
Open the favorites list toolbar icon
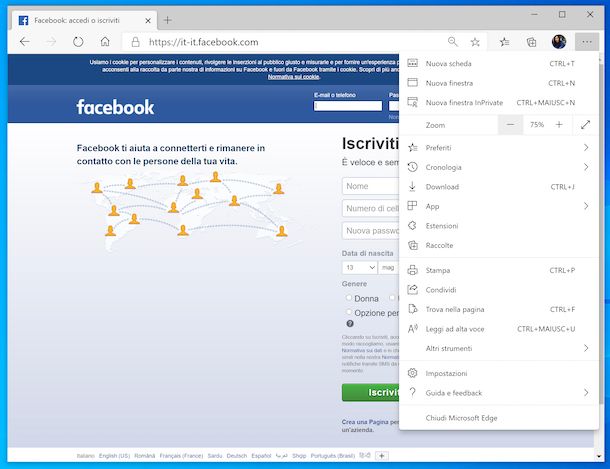coord(505,42)
